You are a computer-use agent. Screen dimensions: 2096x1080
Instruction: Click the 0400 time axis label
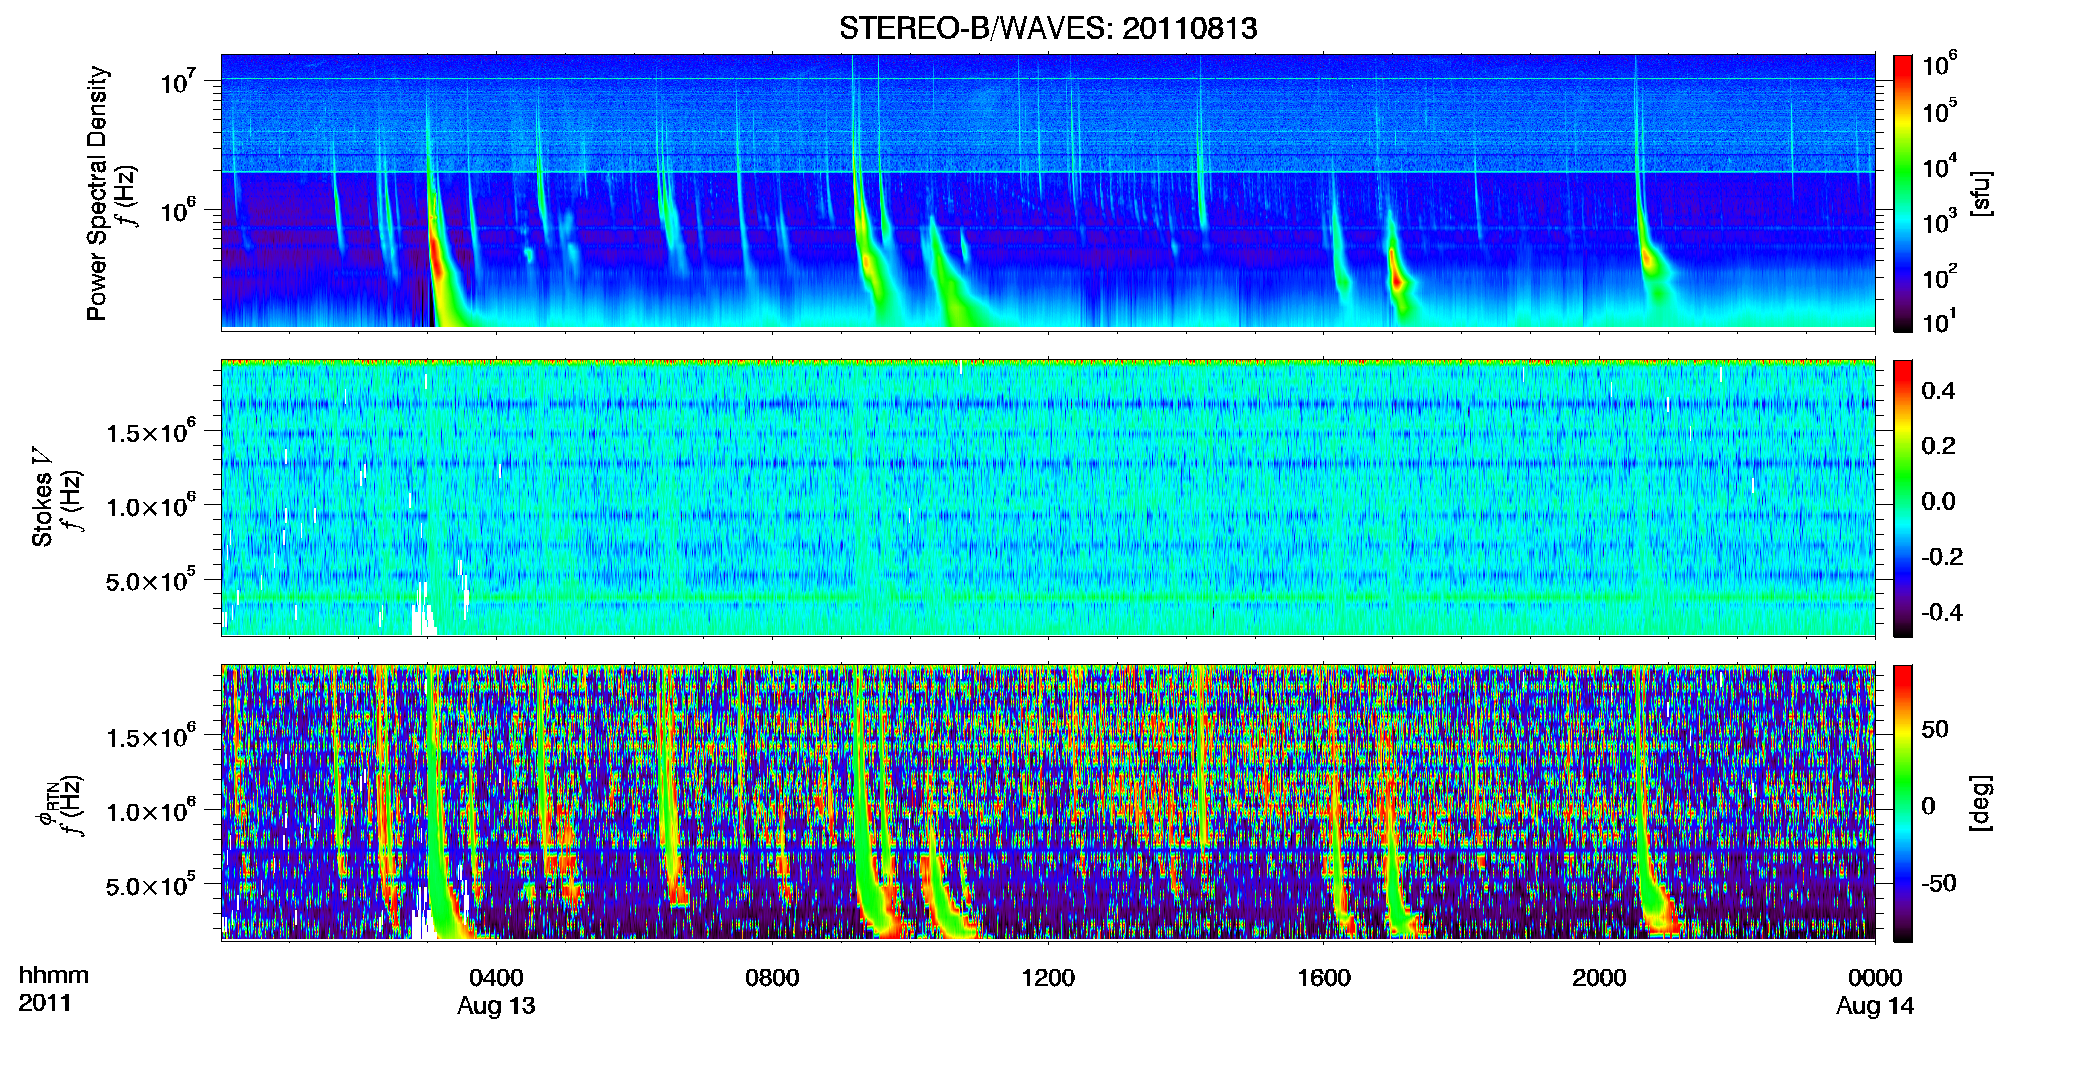(496, 978)
